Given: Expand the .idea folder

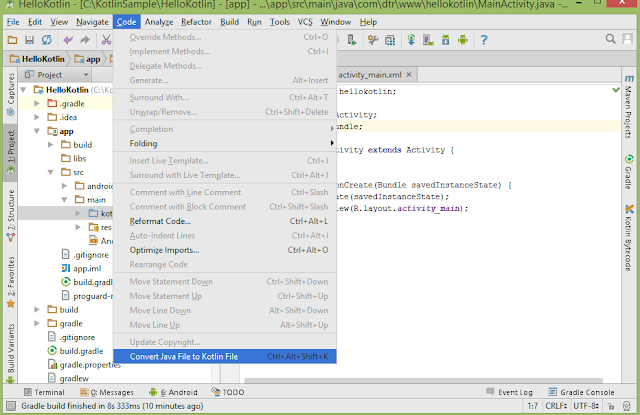Looking at the screenshot, I should (x=37, y=118).
